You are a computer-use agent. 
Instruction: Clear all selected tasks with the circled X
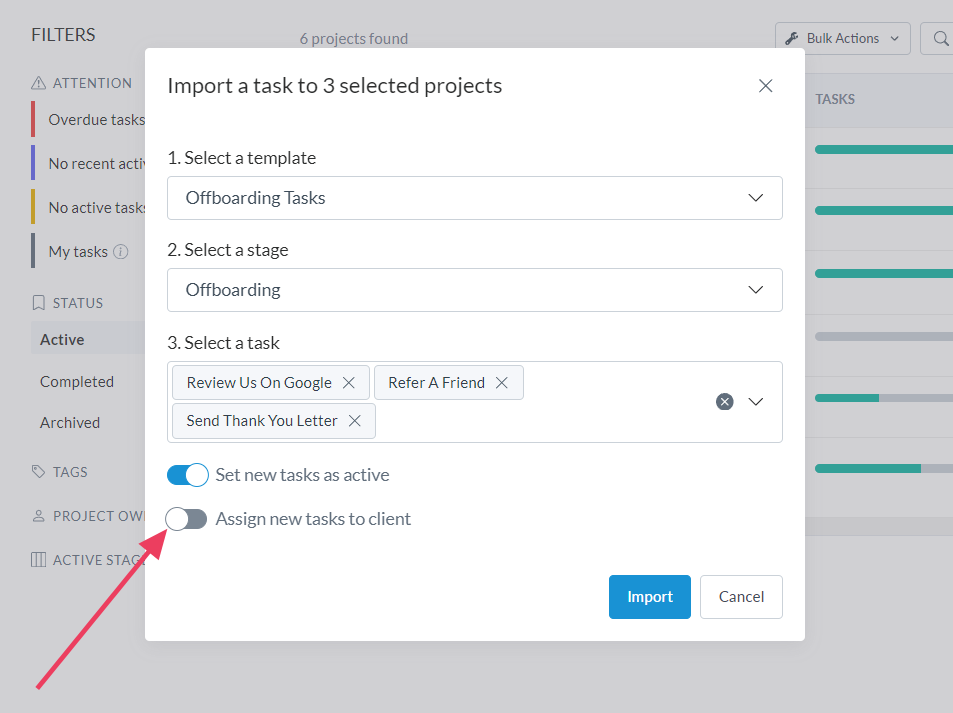725,401
